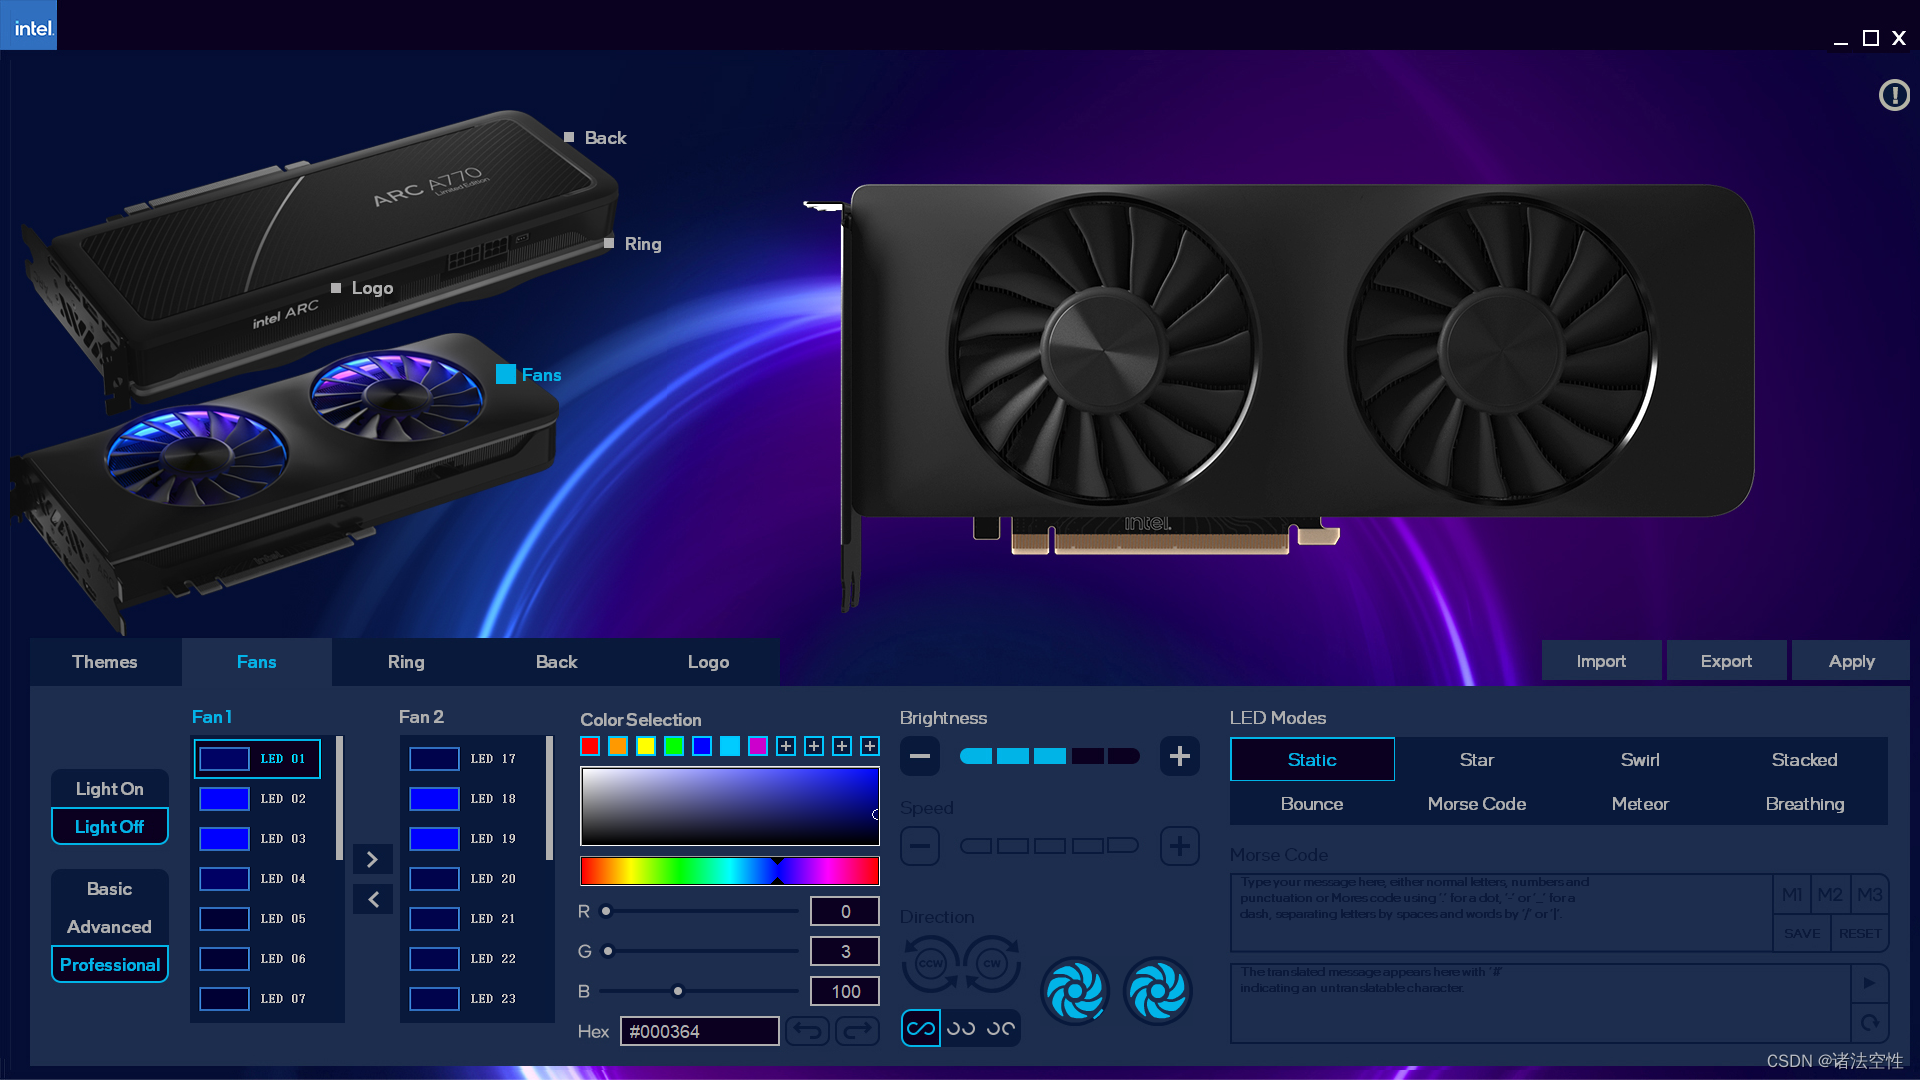Screen dimensions: 1920x1080
Task: Add custom color in first plus swatch
Action: click(x=786, y=746)
